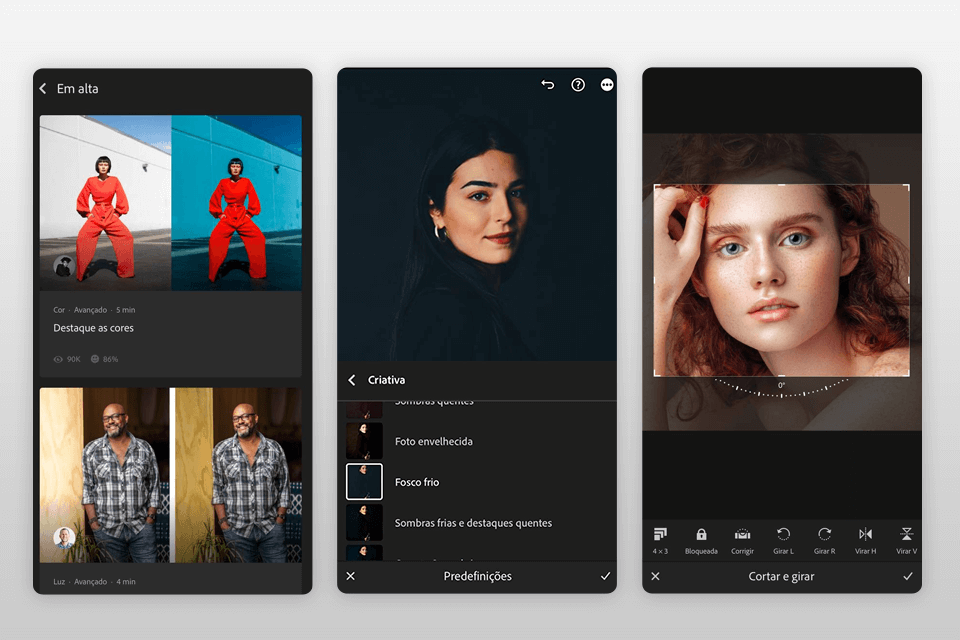960x640 pixels.
Task: Tap the author avatar on the plaid shirt tutorial
Action: pyautogui.click(x=64, y=537)
